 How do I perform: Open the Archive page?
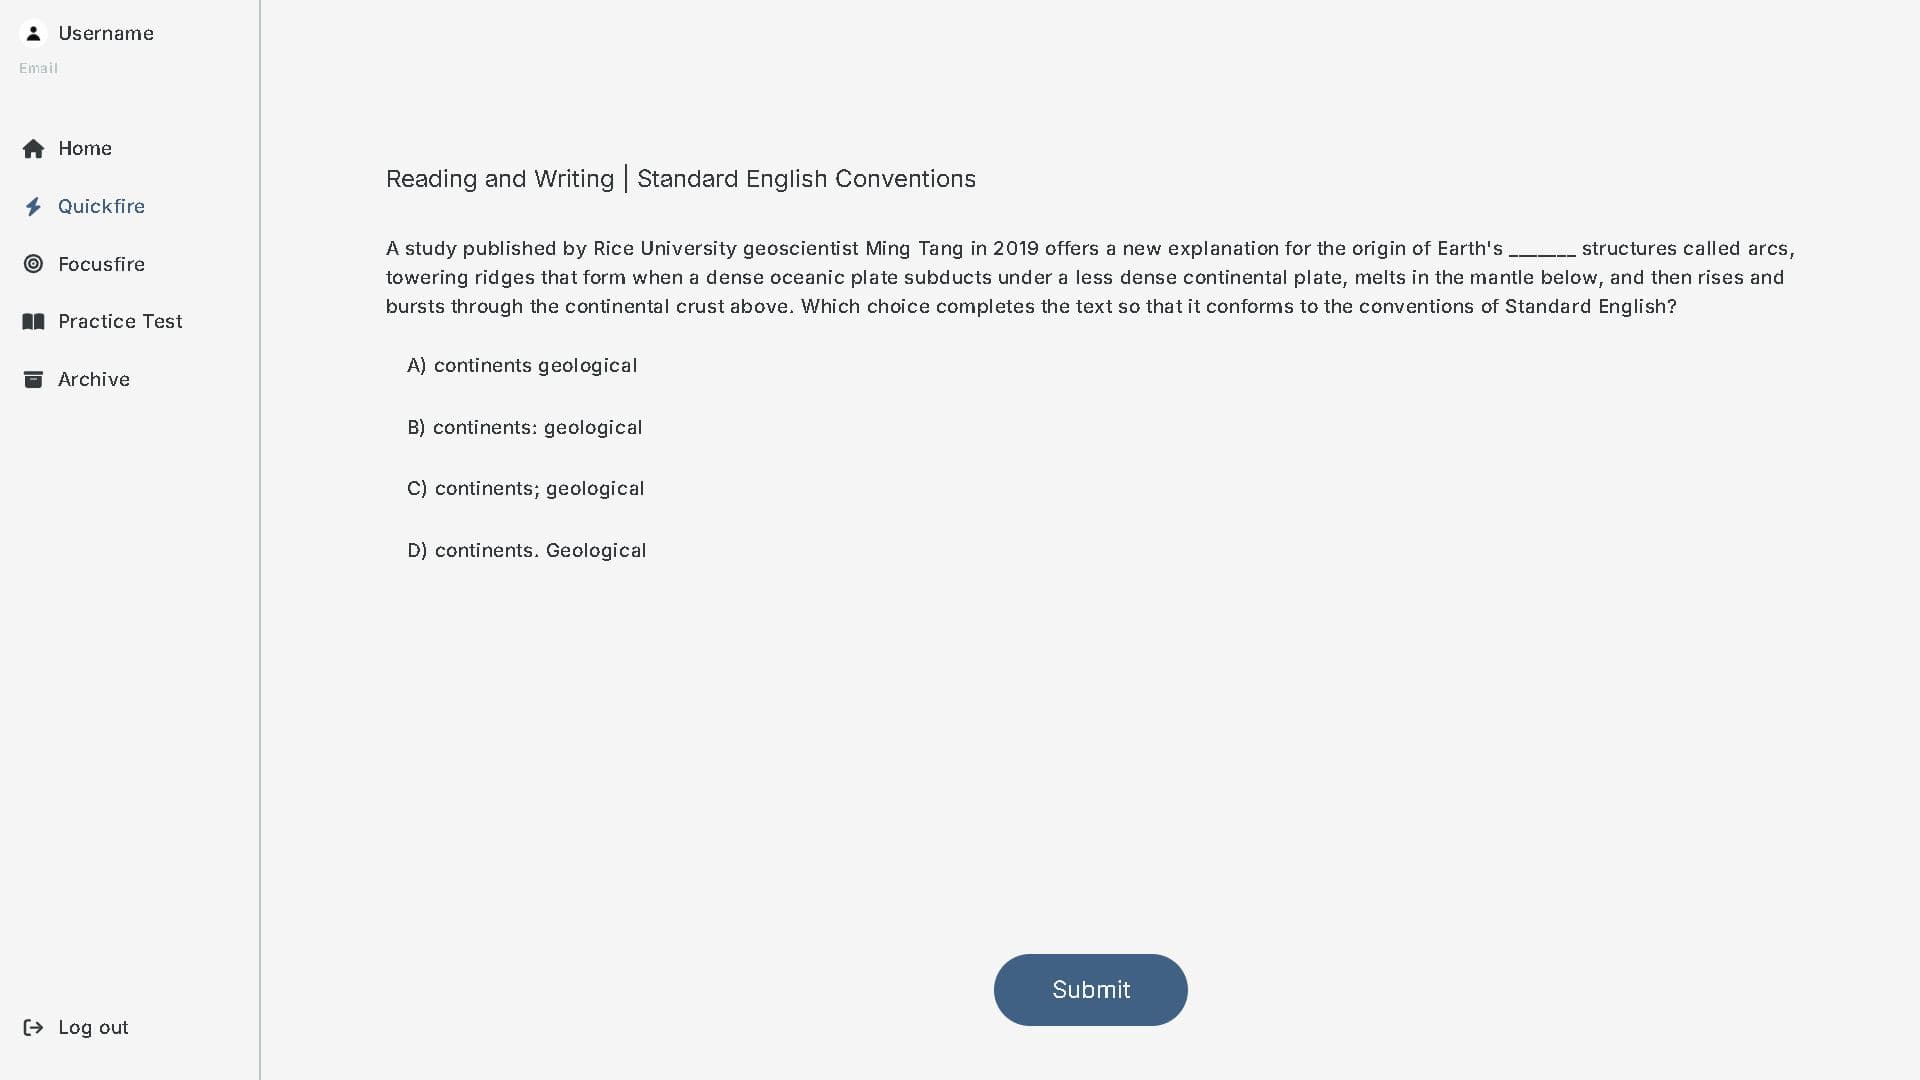coord(94,380)
